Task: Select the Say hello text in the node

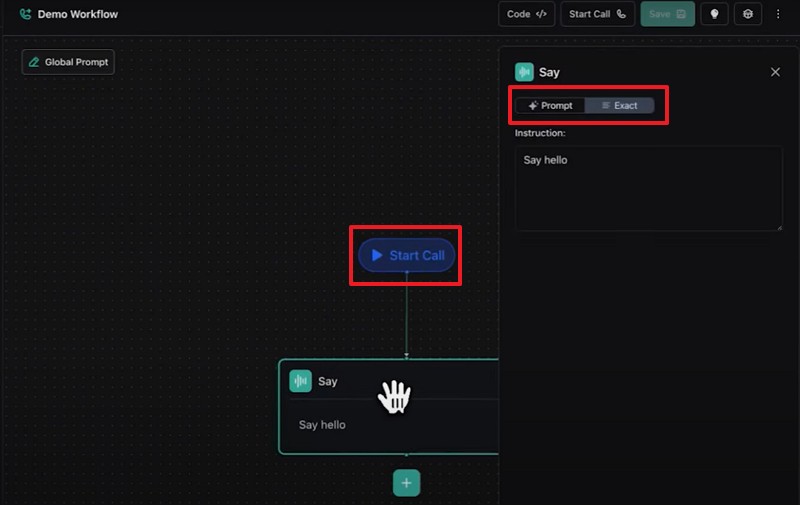Action: pyautogui.click(x=322, y=425)
